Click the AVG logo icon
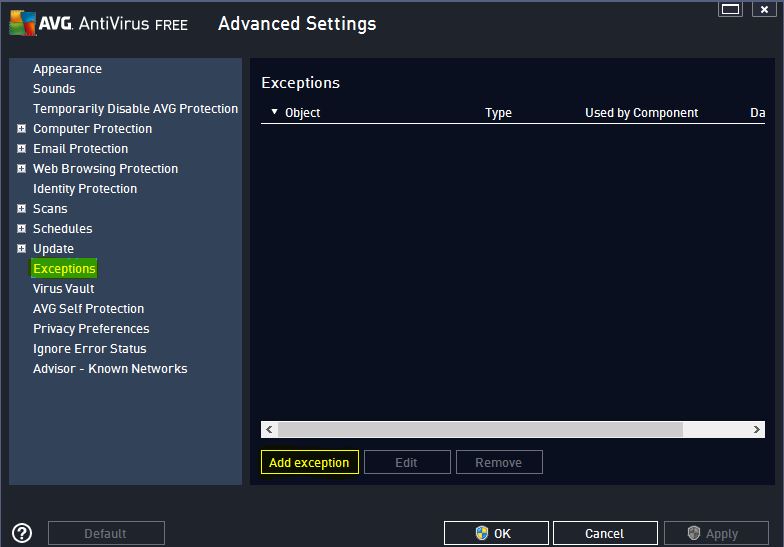This screenshot has height=547, width=784. tap(22, 22)
